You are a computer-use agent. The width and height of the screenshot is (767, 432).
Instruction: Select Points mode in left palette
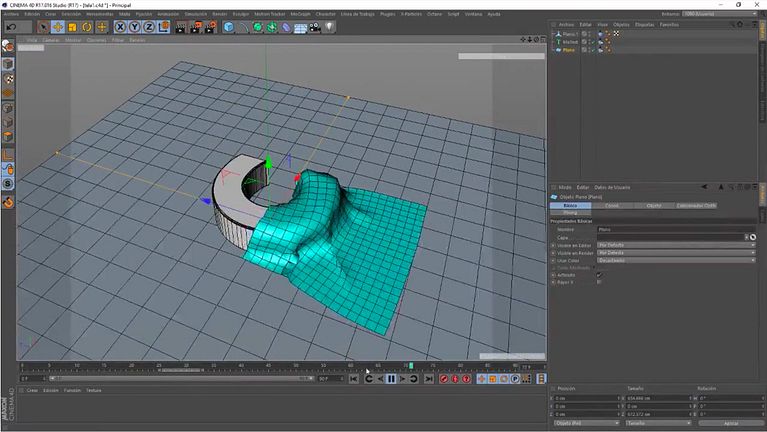[8, 108]
